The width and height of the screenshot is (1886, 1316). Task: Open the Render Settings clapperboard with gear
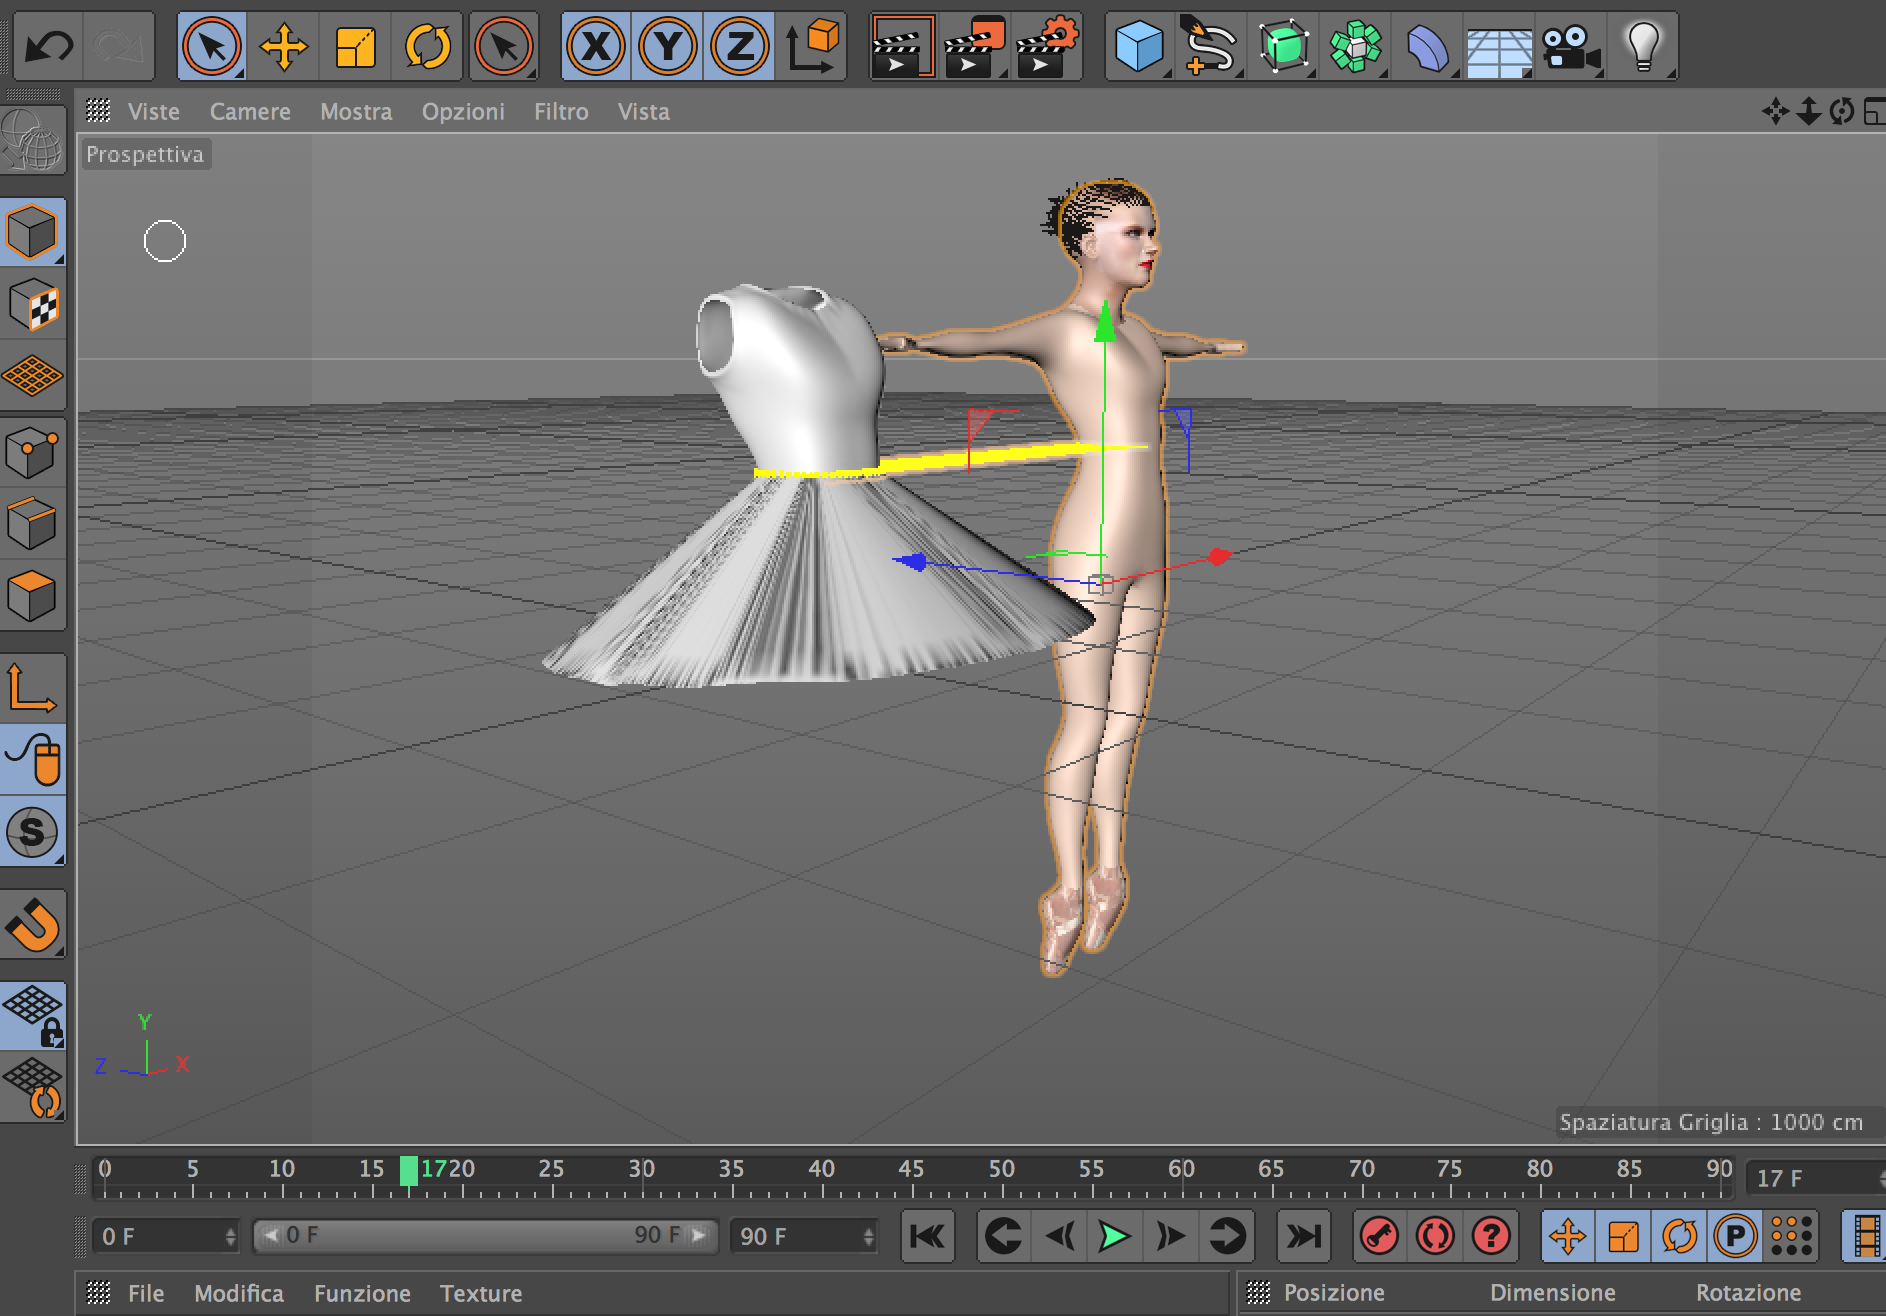1047,46
